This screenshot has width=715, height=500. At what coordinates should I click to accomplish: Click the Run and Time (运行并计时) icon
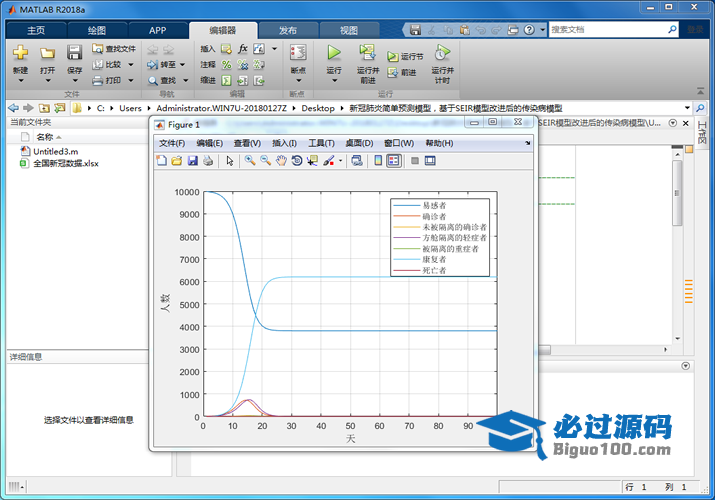pyautogui.click(x=442, y=53)
